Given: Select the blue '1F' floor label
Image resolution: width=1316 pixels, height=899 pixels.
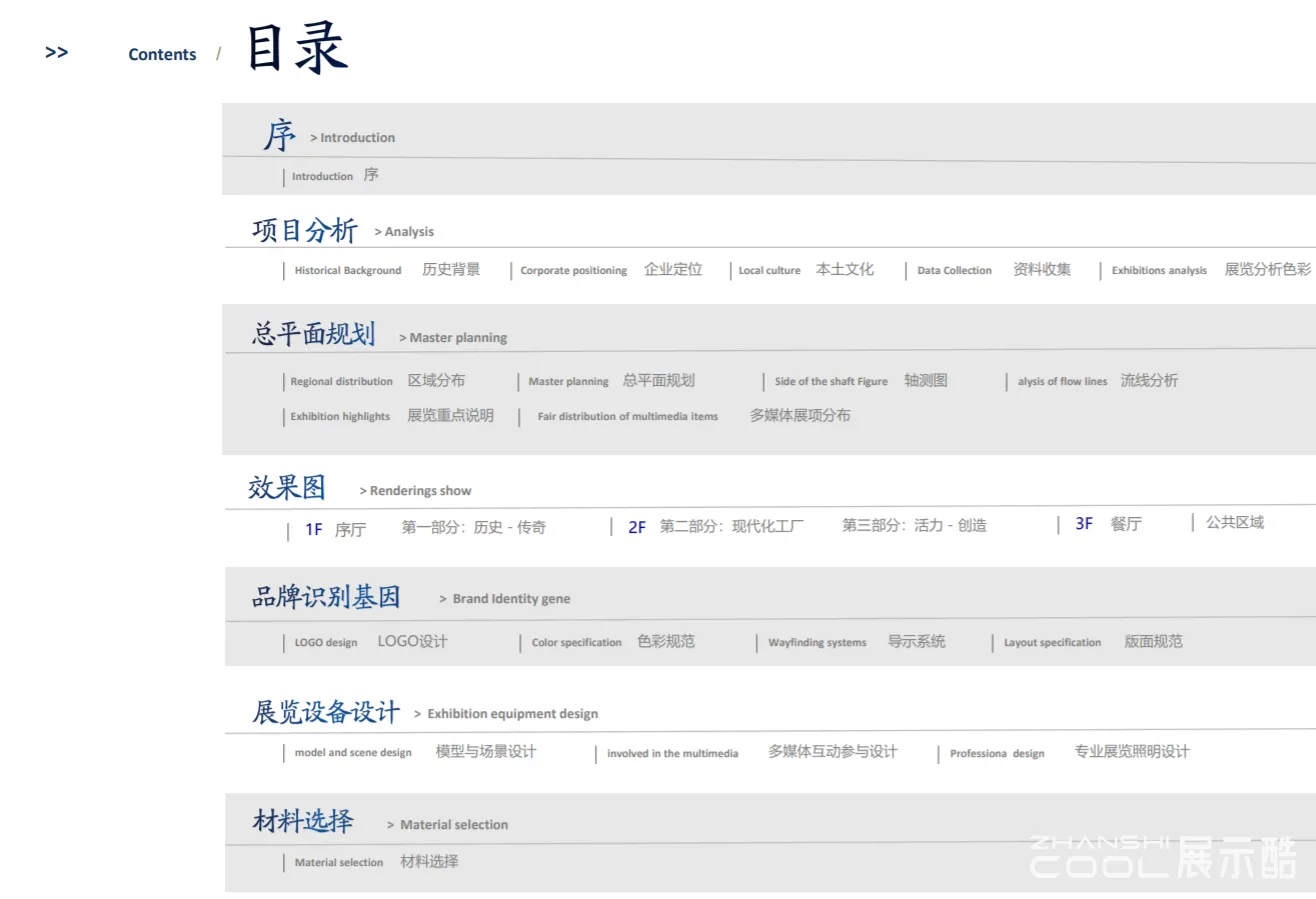Looking at the screenshot, I should coord(314,529).
